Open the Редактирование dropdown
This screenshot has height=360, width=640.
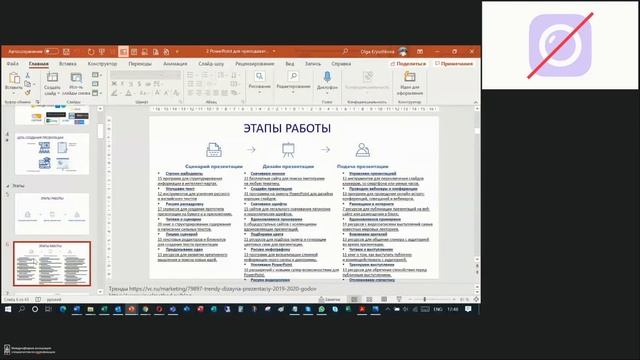[x=293, y=83]
